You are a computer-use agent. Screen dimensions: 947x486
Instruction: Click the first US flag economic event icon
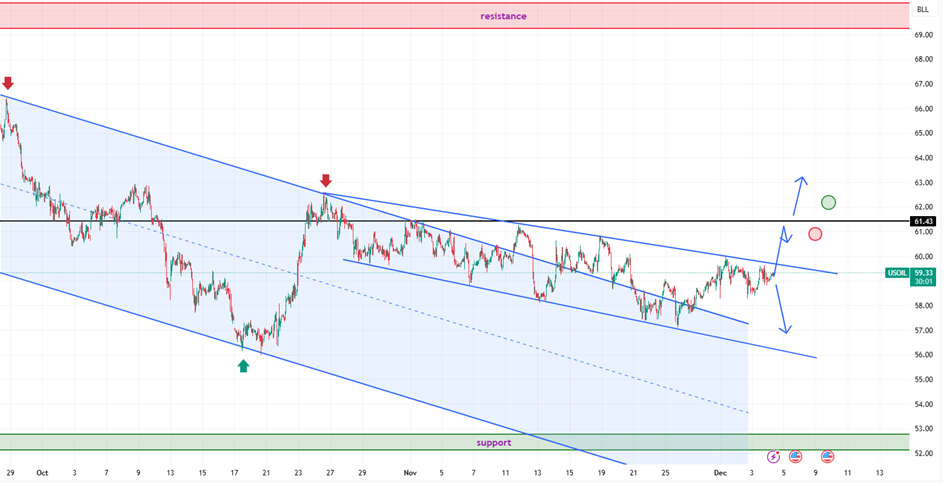click(x=796, y=456)
